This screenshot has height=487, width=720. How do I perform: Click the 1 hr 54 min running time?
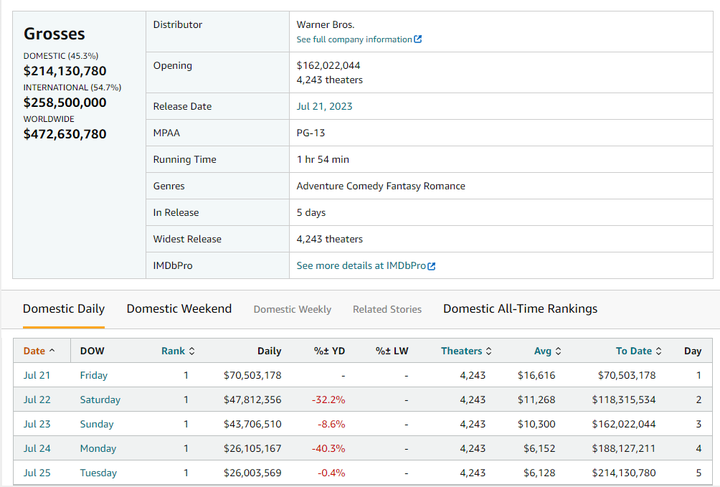[x=323, y=160]
